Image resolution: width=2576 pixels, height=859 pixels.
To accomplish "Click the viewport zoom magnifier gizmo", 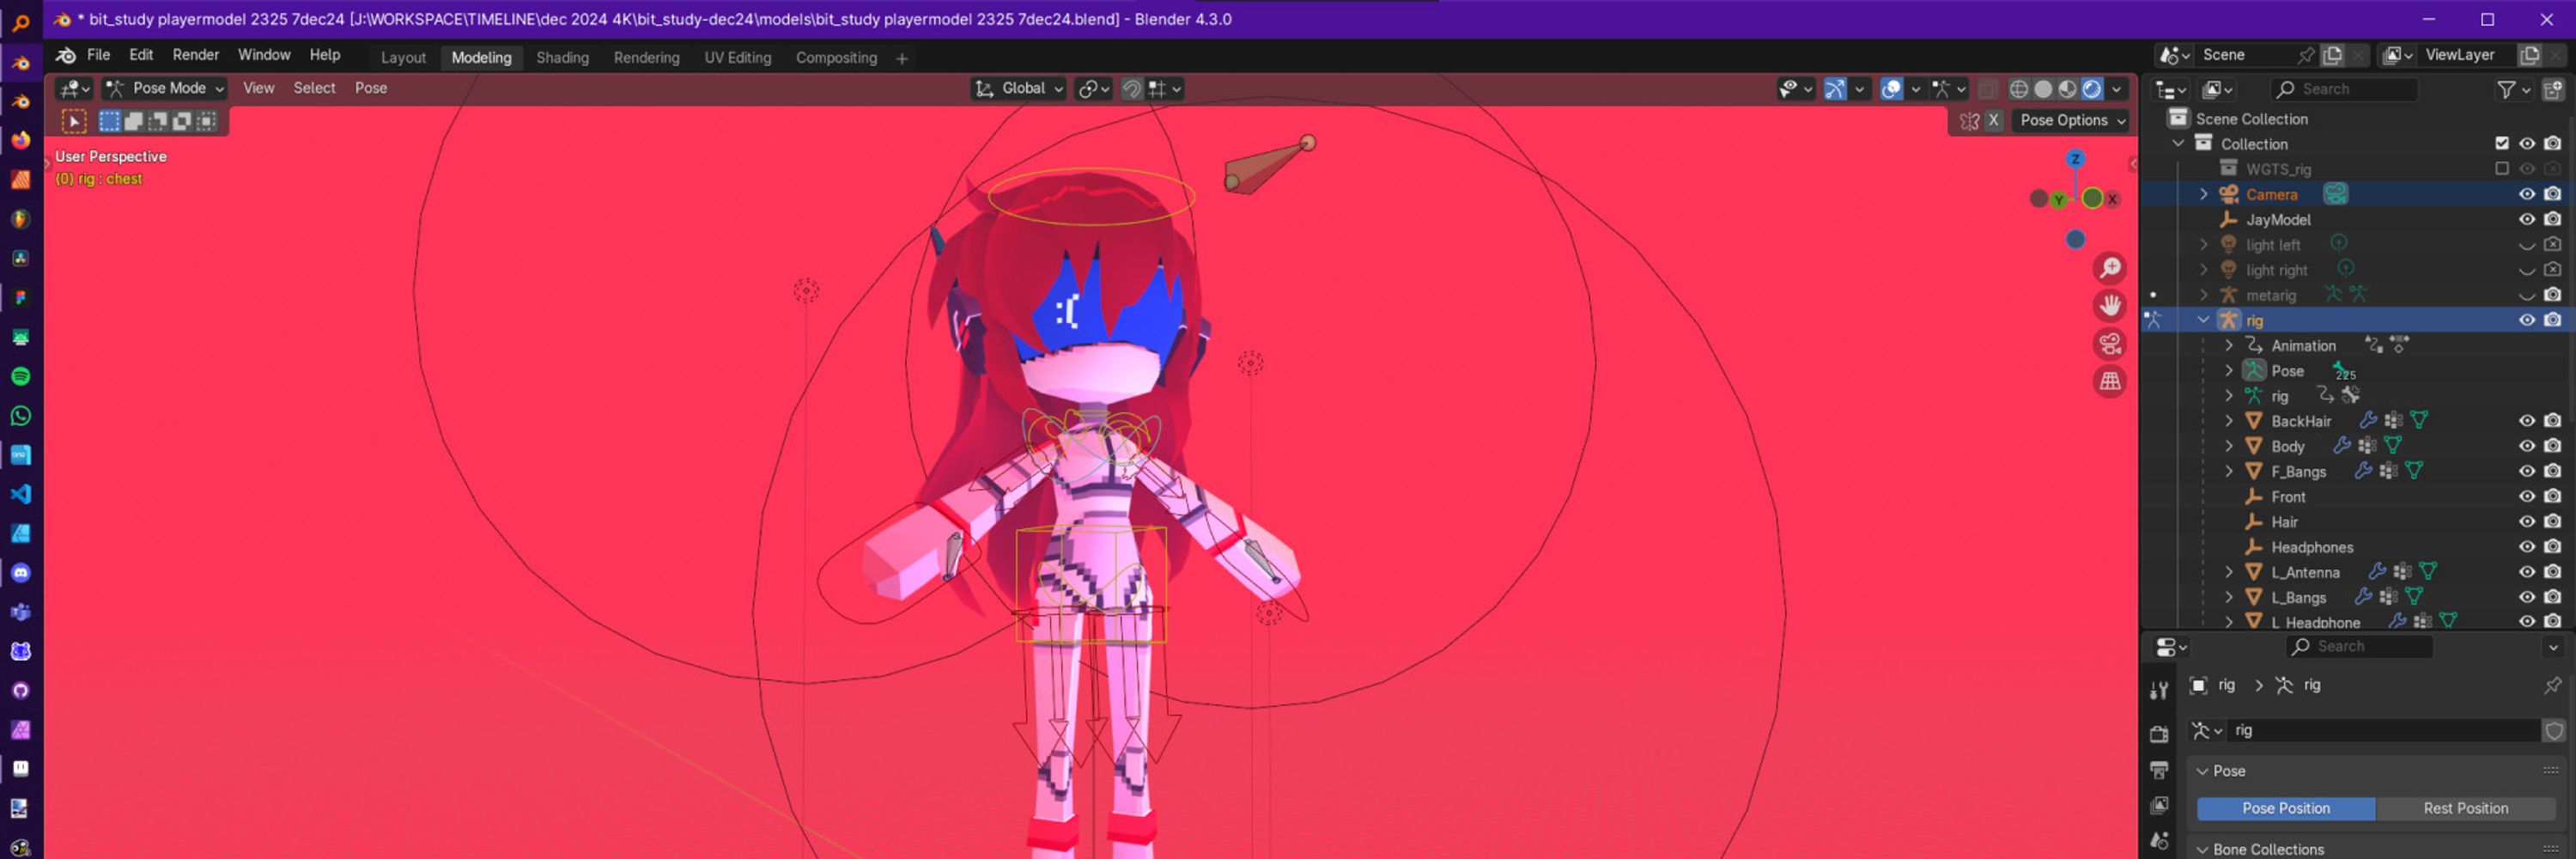I will coord(2110,268).
